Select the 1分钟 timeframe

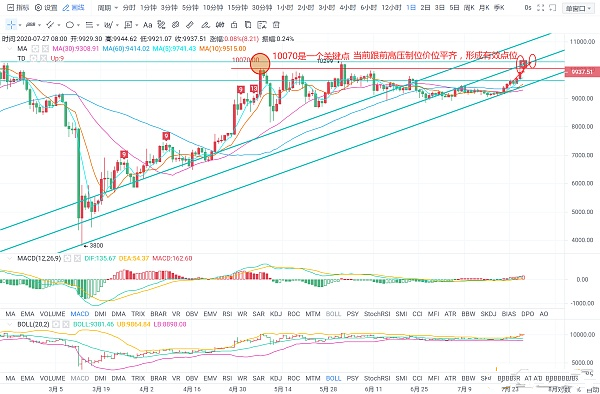pos(148,7)
